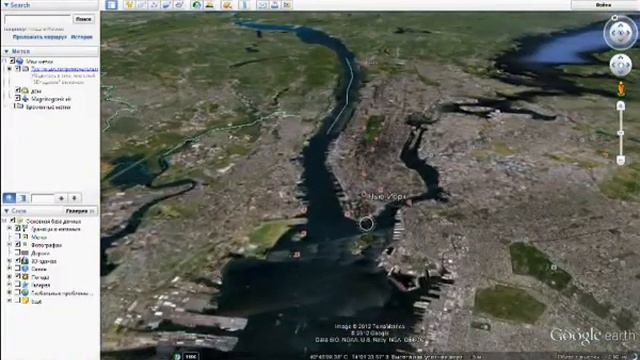Uncheck the Погода layer
Viewport: 640px width, 360px height.
pos(18,277)
